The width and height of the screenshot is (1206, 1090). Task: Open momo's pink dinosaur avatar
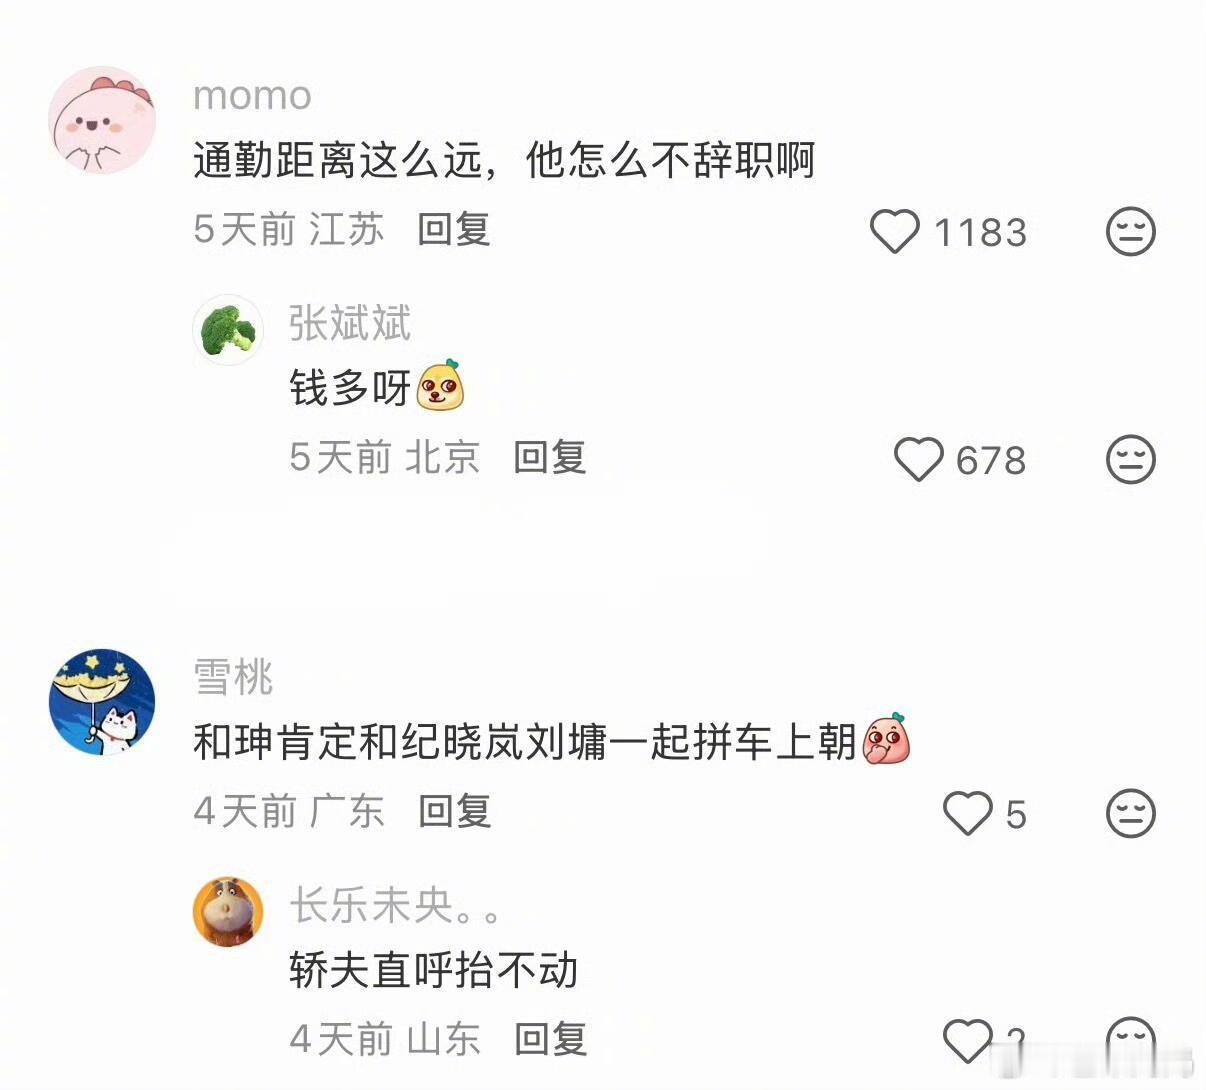pos(102,120)
